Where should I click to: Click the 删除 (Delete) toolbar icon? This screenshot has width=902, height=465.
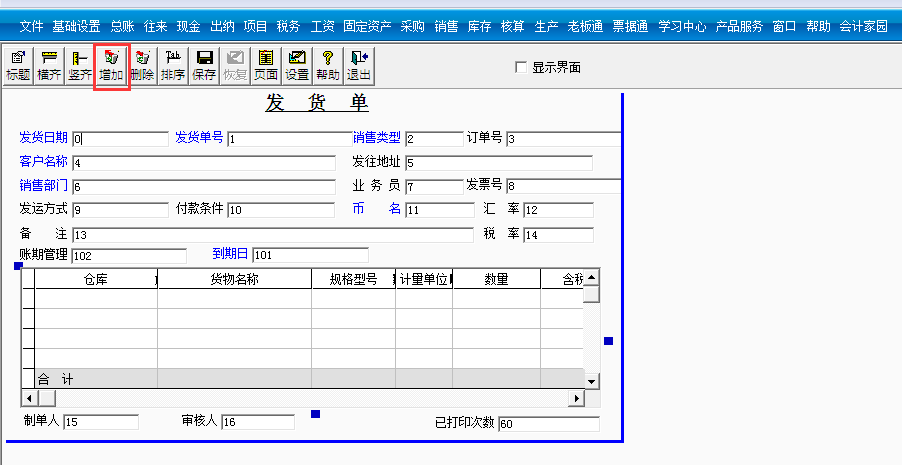(x=142, y=66)
